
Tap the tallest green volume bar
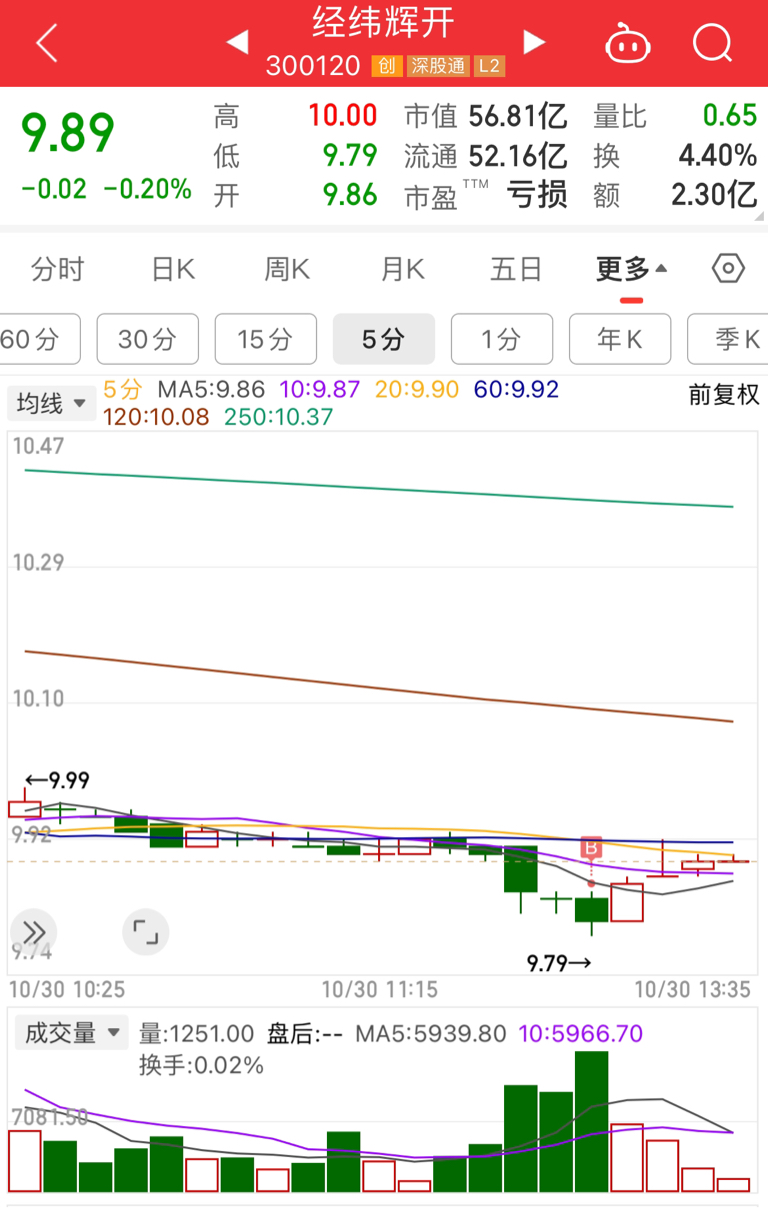[x=591, y=1121]
